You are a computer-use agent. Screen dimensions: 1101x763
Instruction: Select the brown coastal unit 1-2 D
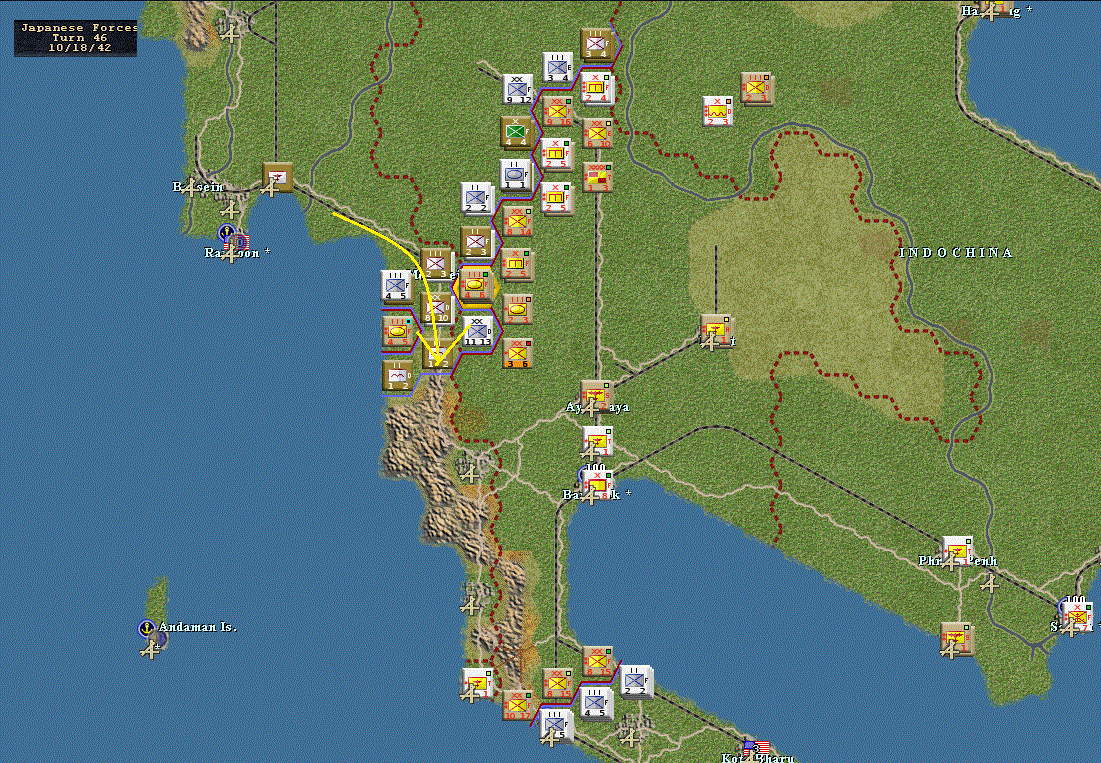(x=397, y=375)
